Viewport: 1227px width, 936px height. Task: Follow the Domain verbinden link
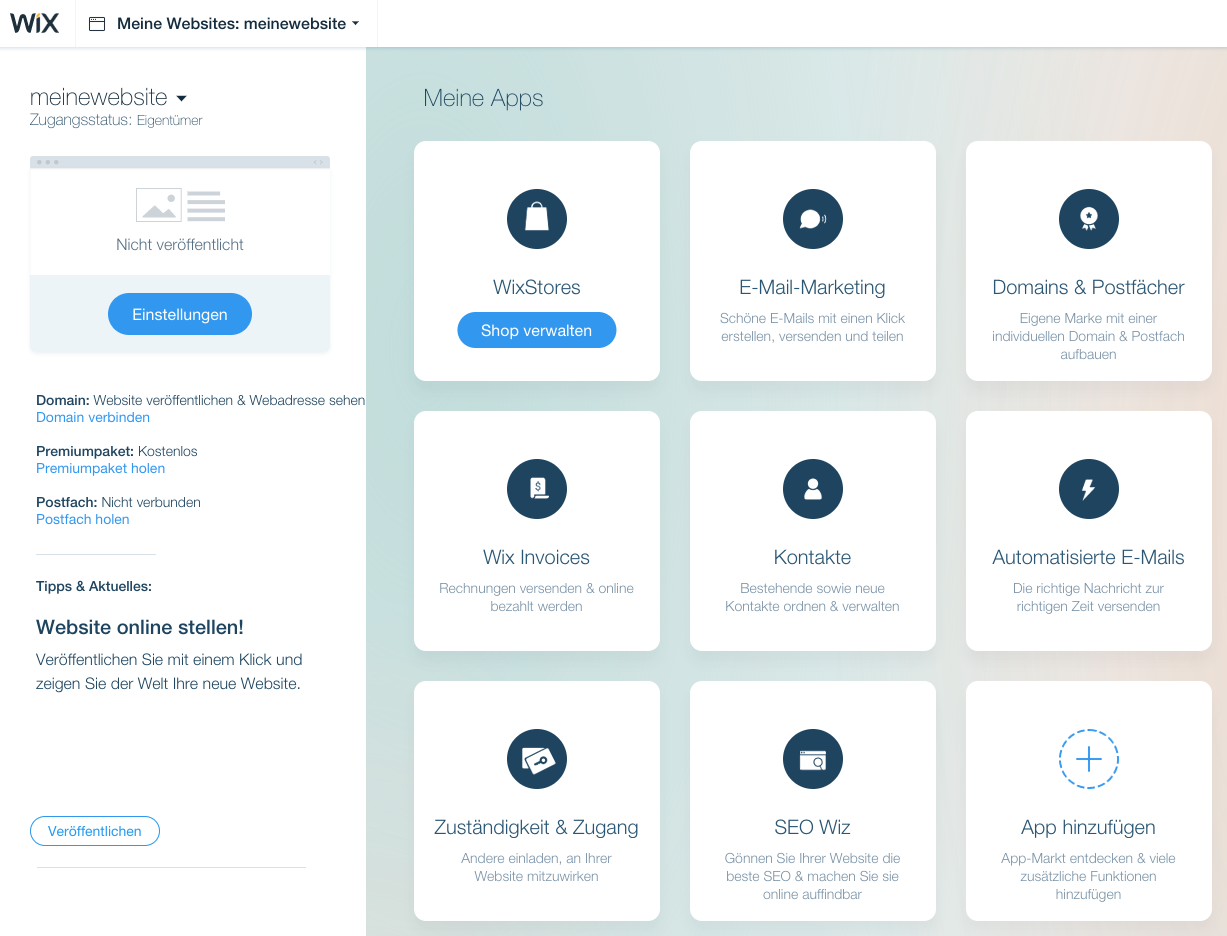(93, 417)
